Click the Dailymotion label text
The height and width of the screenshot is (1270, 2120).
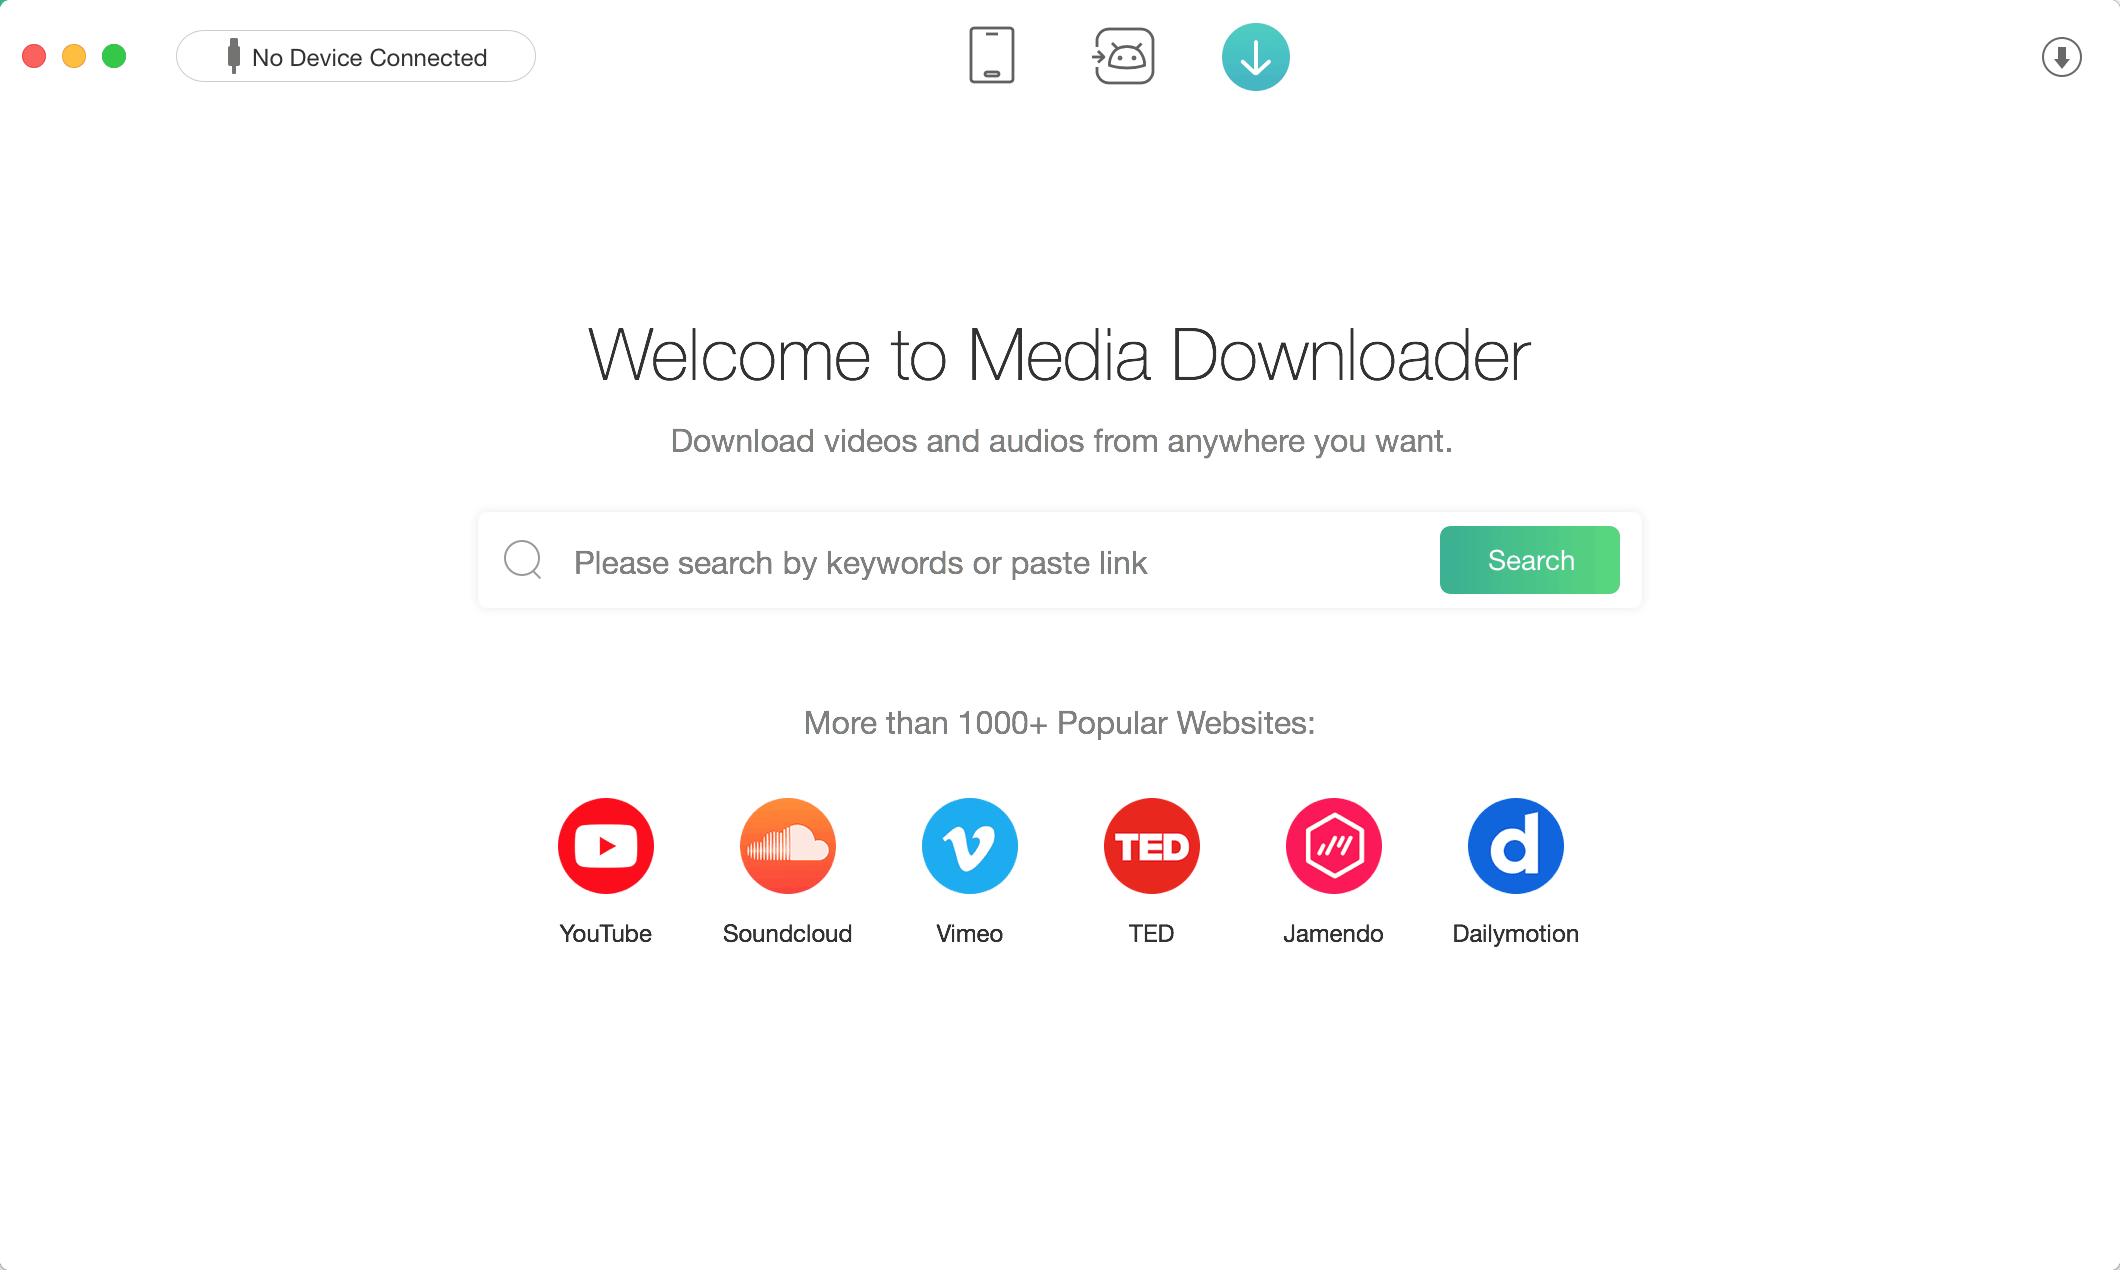(x=1515, y=933)
